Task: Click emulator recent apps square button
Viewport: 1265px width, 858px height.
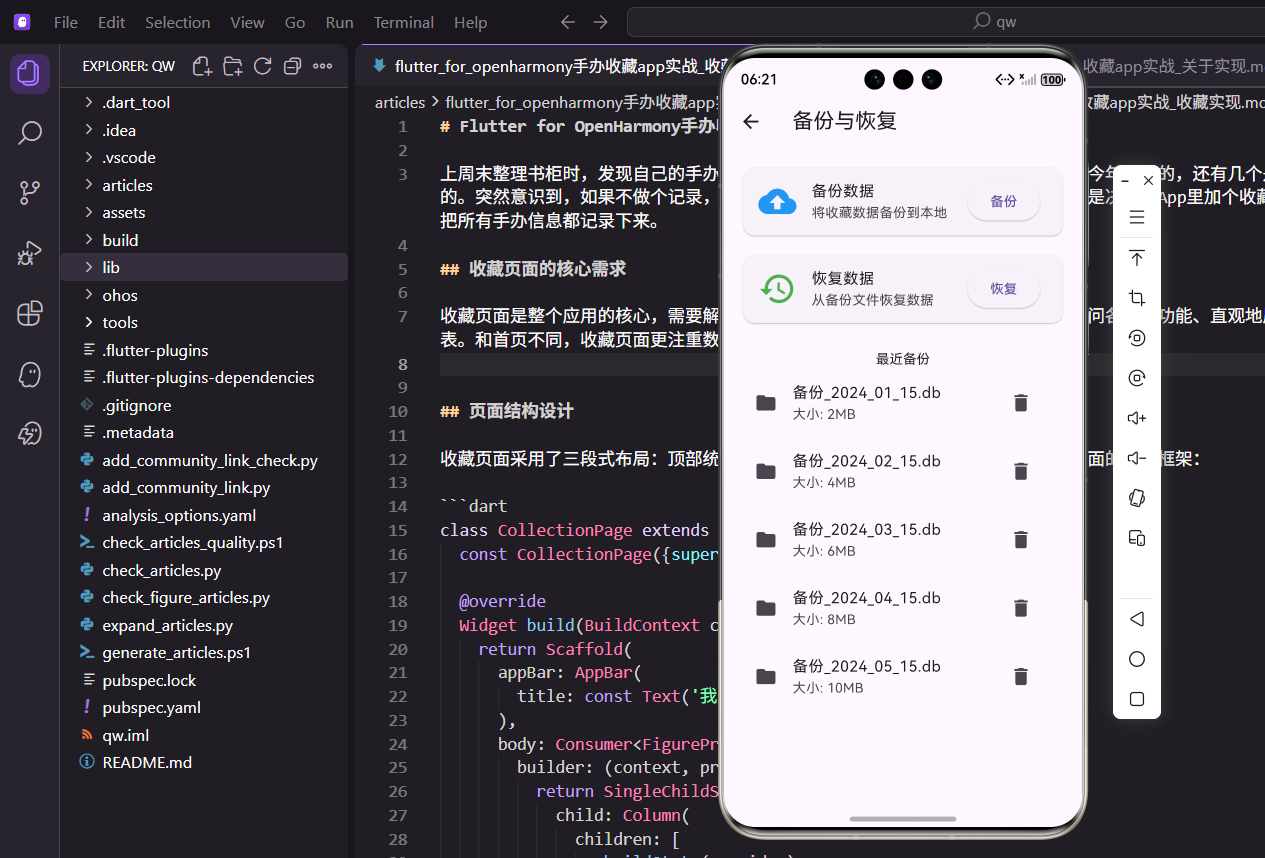Action: click(x=1137, y=699)
